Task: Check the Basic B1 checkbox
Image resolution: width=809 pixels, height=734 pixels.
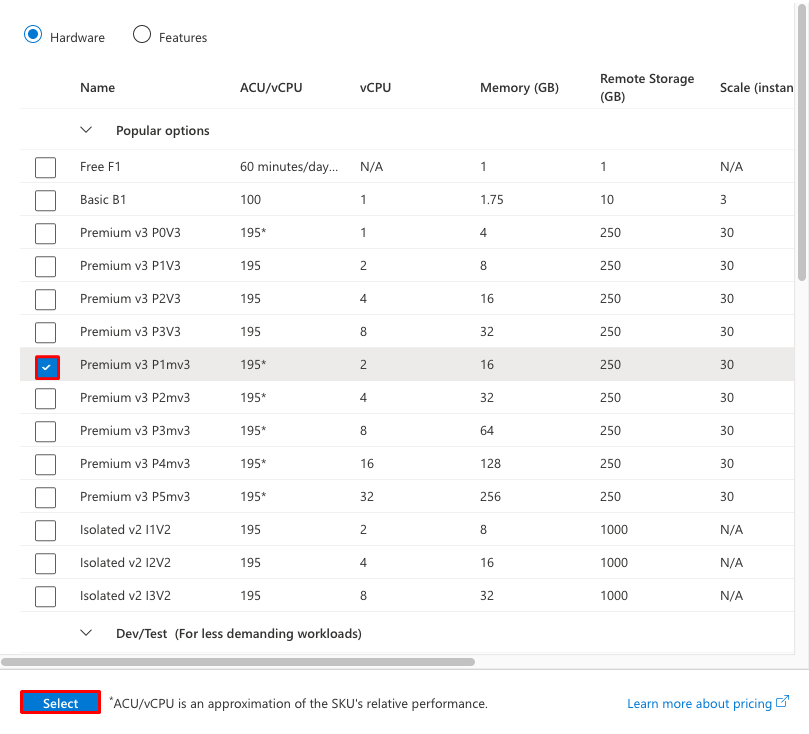Action: [45, 200]
